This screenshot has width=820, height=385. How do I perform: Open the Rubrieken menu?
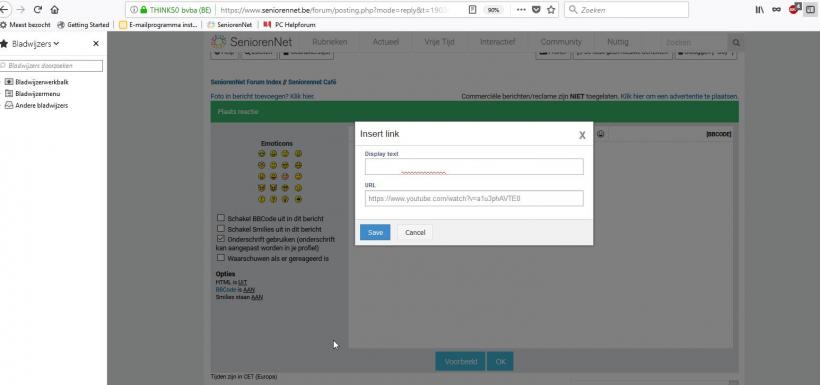[x=329, y=42]
